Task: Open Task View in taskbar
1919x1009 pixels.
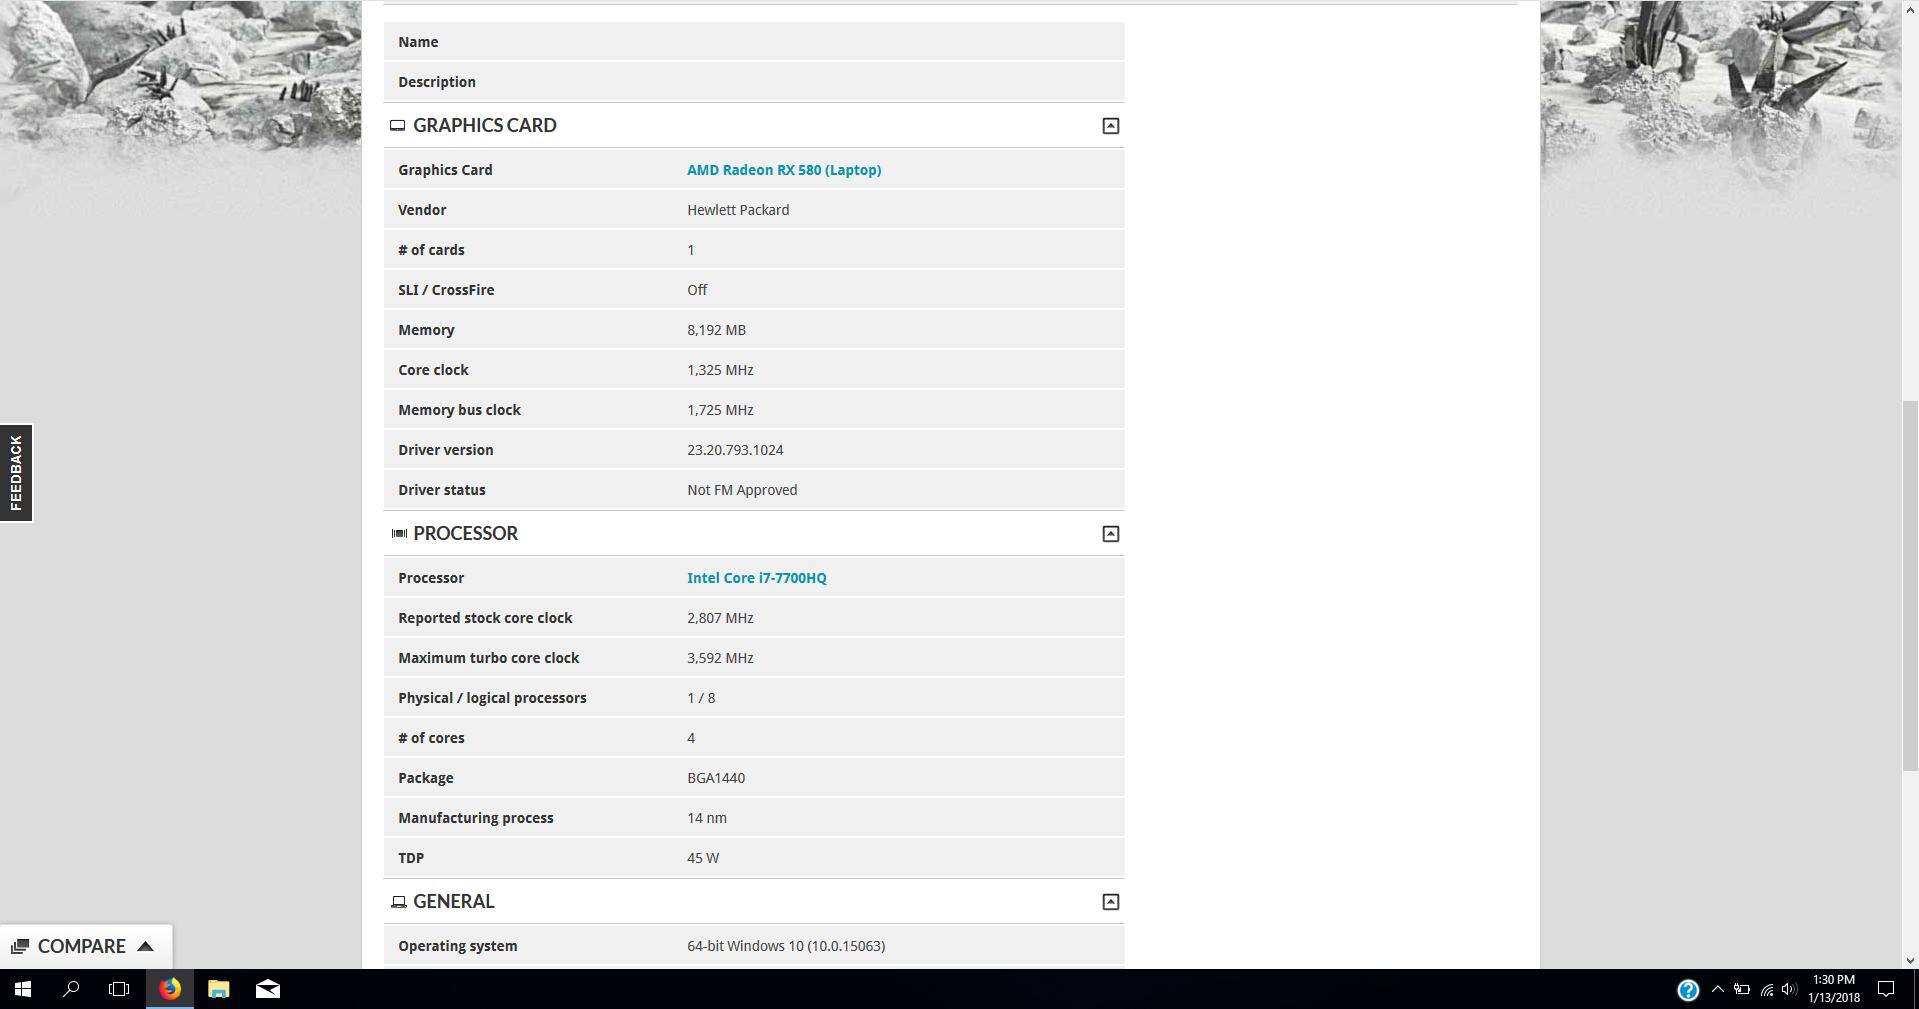Action: 119,989
